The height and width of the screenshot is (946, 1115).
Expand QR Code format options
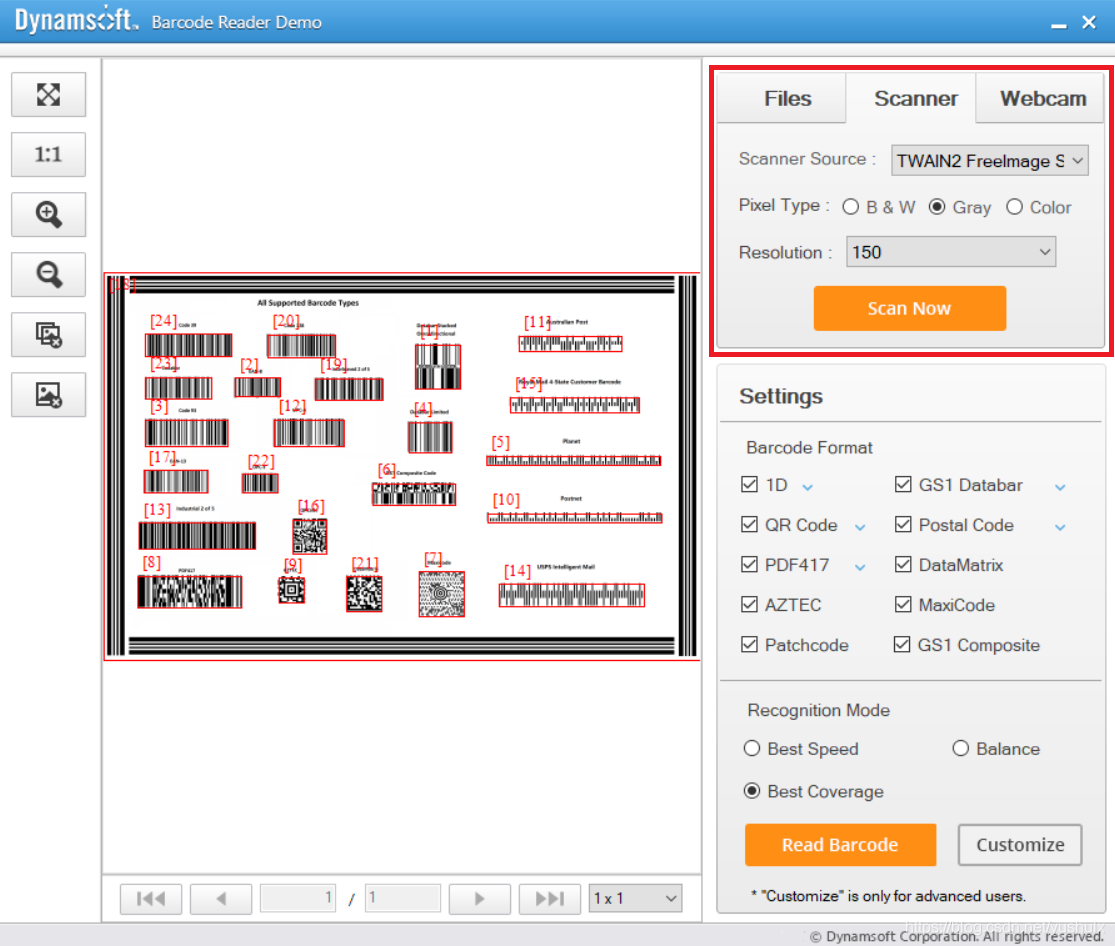click(x=860, y=527)
